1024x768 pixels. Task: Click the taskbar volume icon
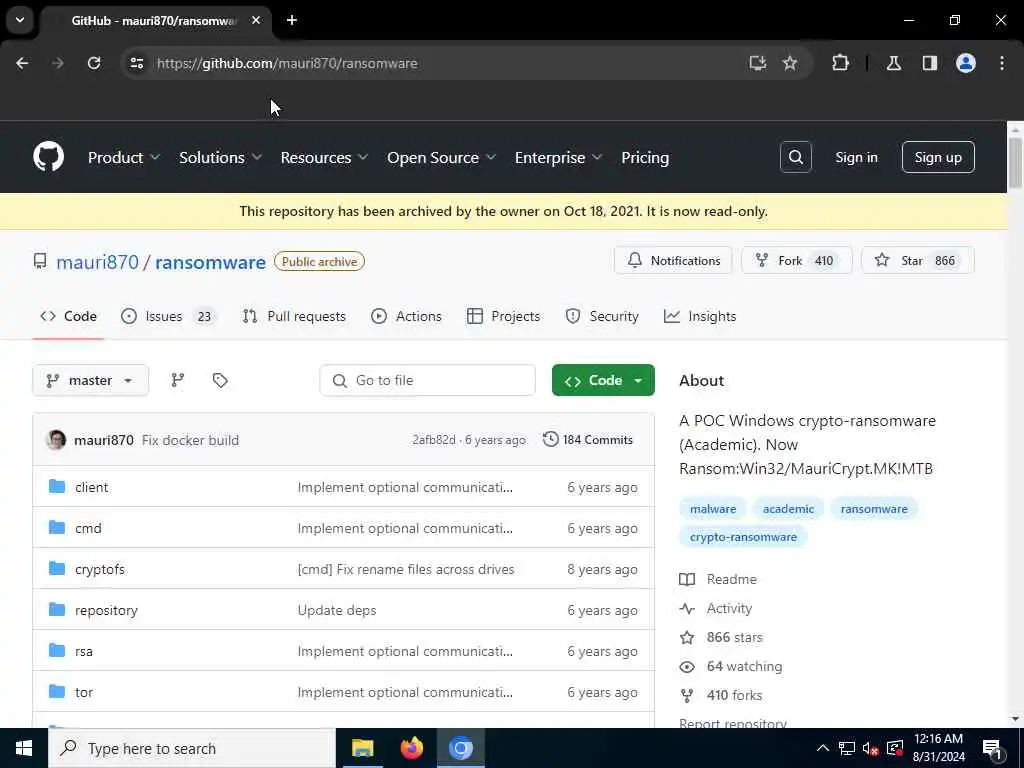pos(870,748)
